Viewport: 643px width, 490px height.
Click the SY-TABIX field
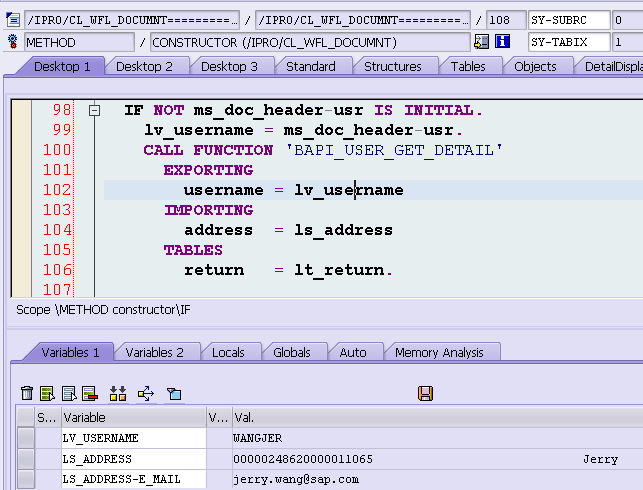tap(569, 42)
